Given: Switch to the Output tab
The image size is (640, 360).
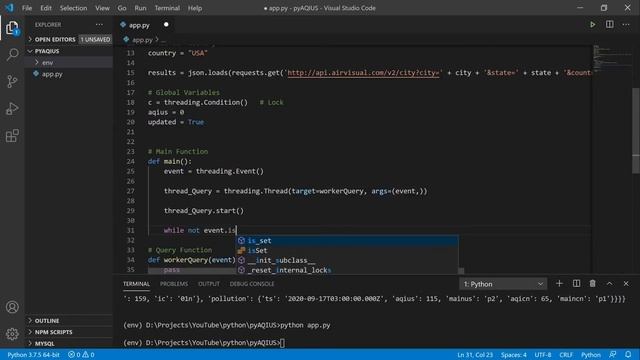Looking at the screenshot, I should (x=209, y=284).
